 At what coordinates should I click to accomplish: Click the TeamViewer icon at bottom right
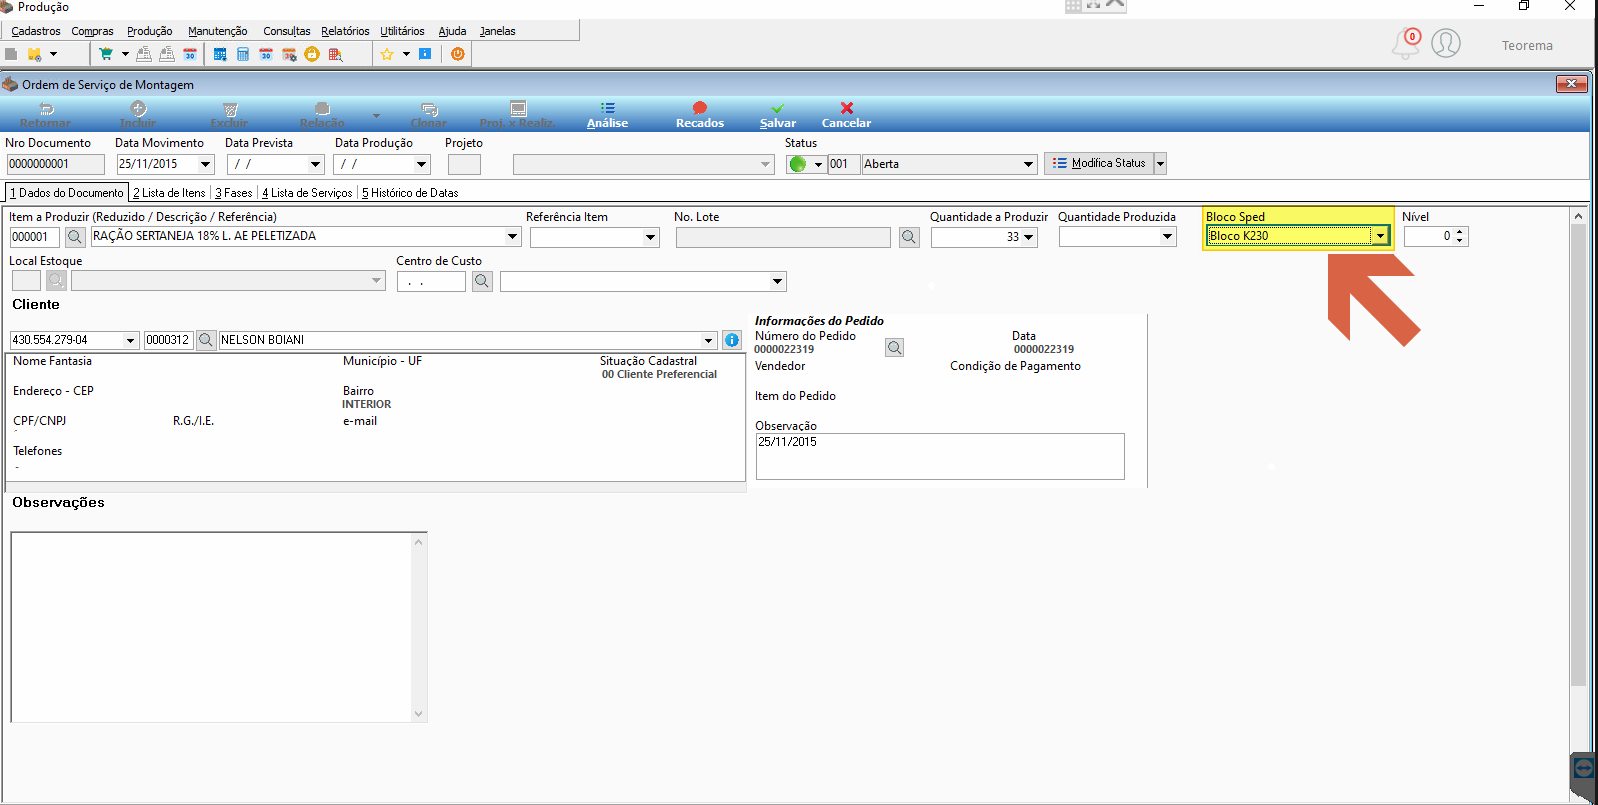tap(1583, 768)
